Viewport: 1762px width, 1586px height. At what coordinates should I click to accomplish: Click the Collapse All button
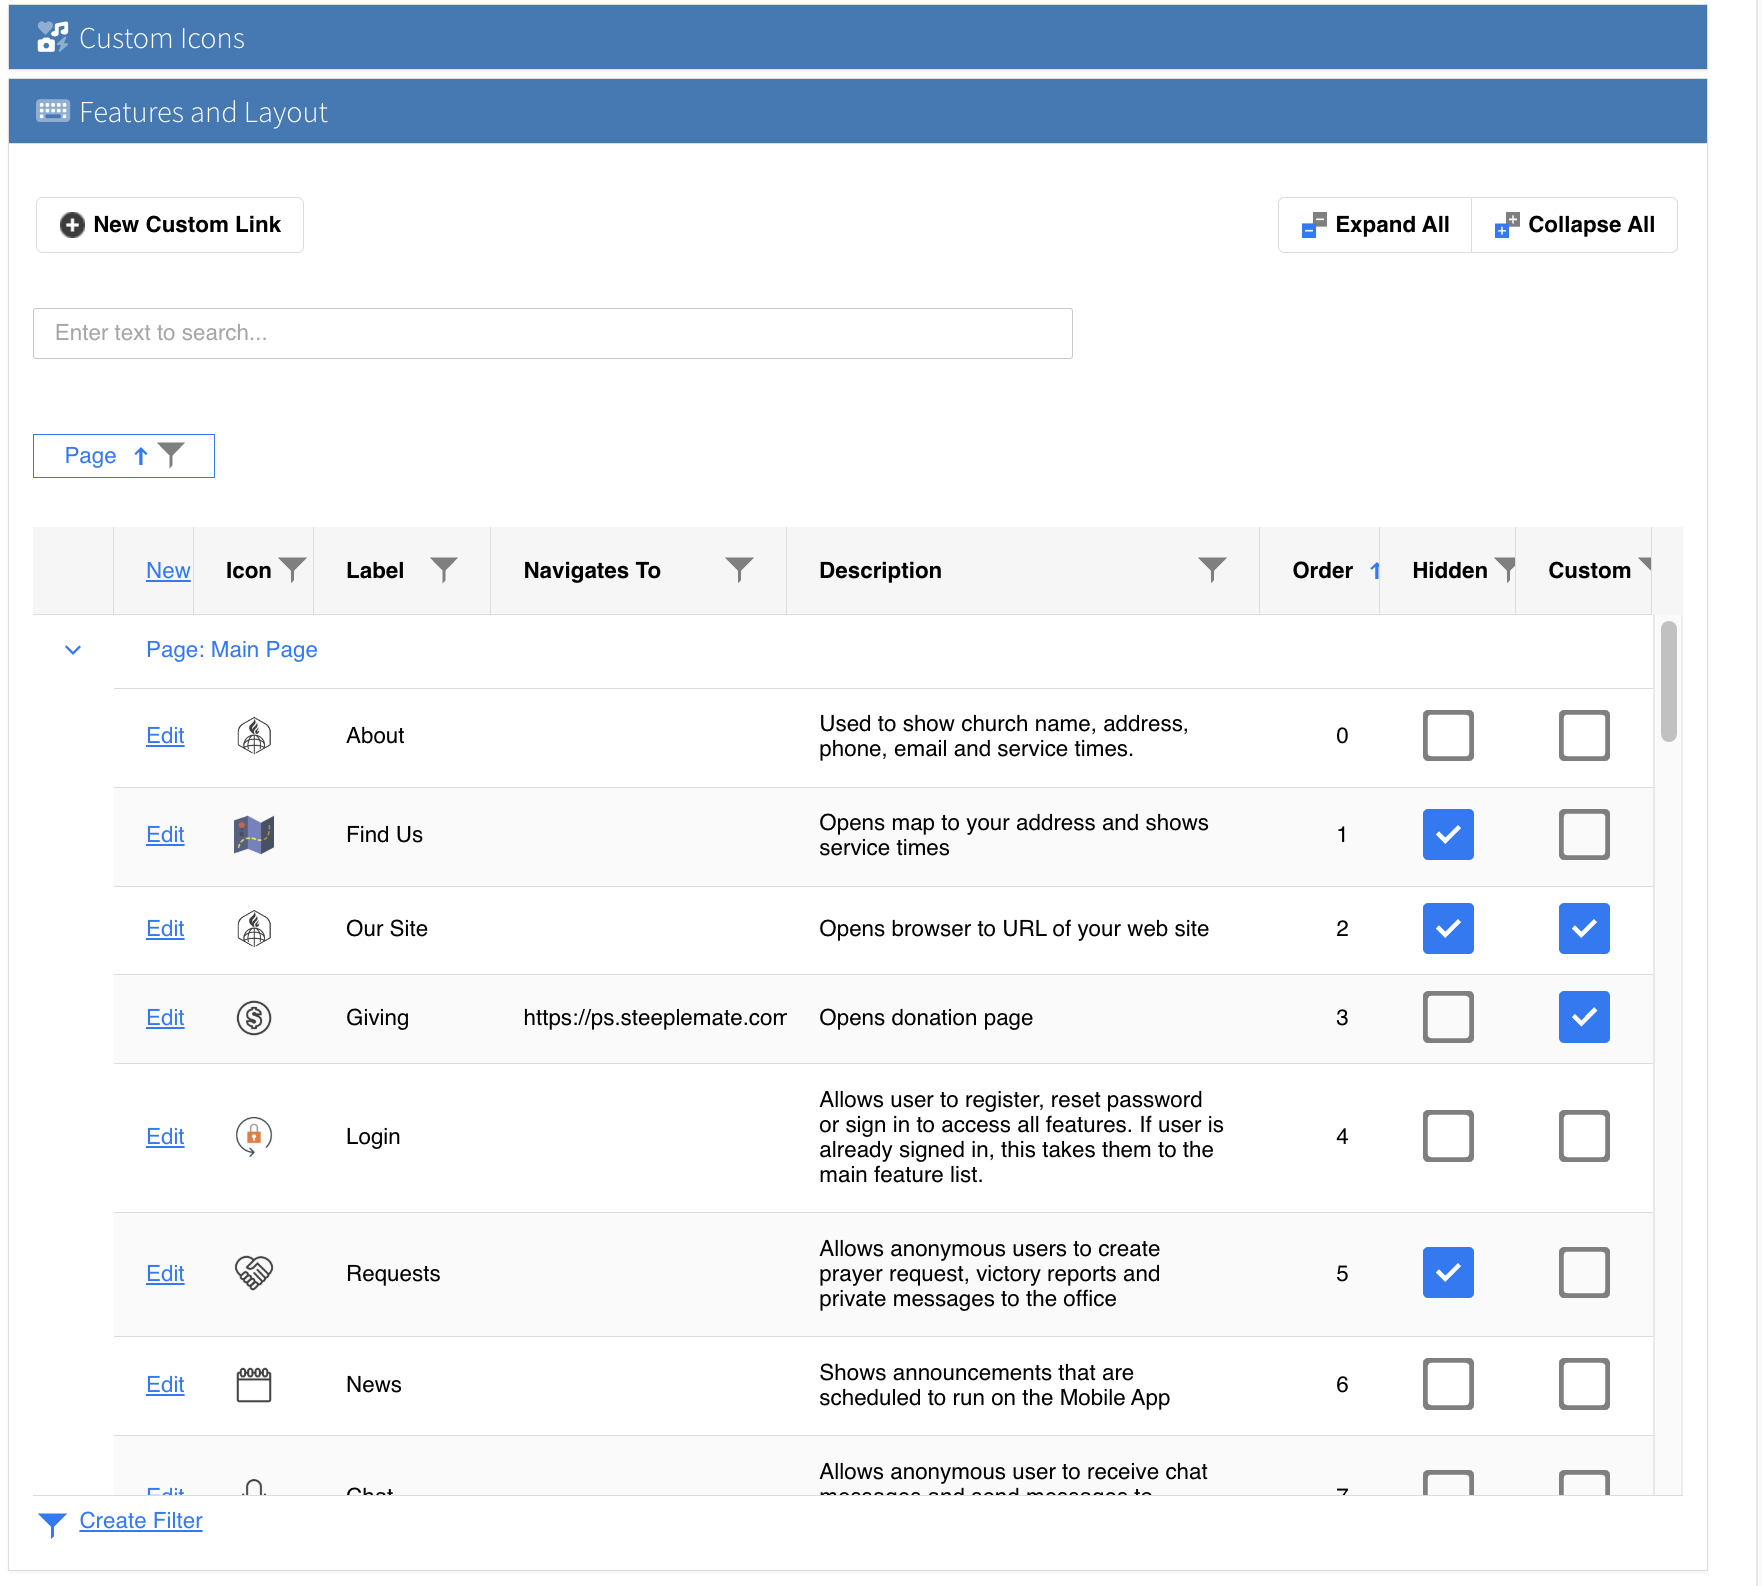(1574, 225)
